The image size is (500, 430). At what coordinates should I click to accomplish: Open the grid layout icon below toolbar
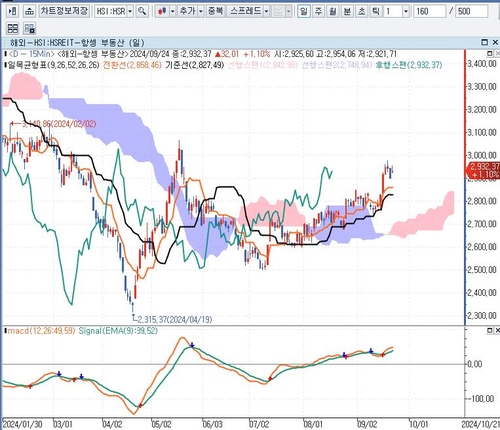[13, 28]
